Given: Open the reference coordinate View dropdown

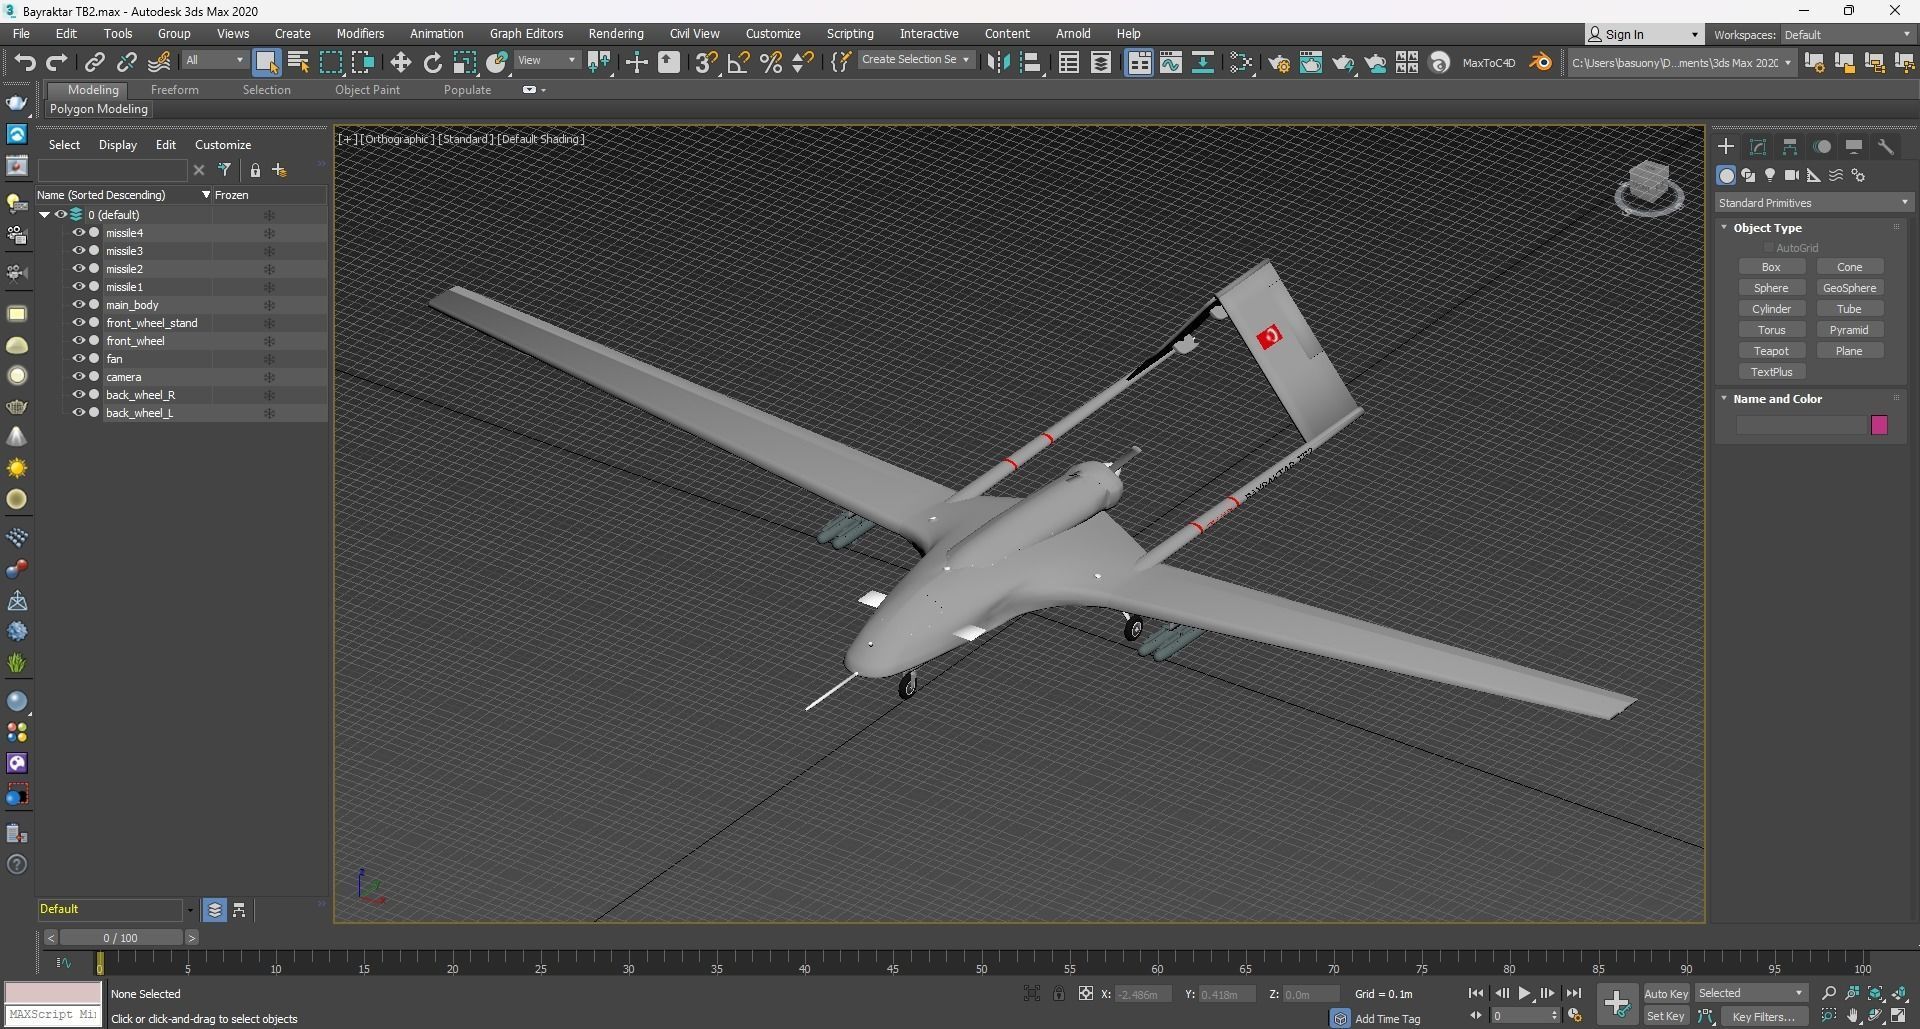Looking at the screenshot, I should (547, 61).
